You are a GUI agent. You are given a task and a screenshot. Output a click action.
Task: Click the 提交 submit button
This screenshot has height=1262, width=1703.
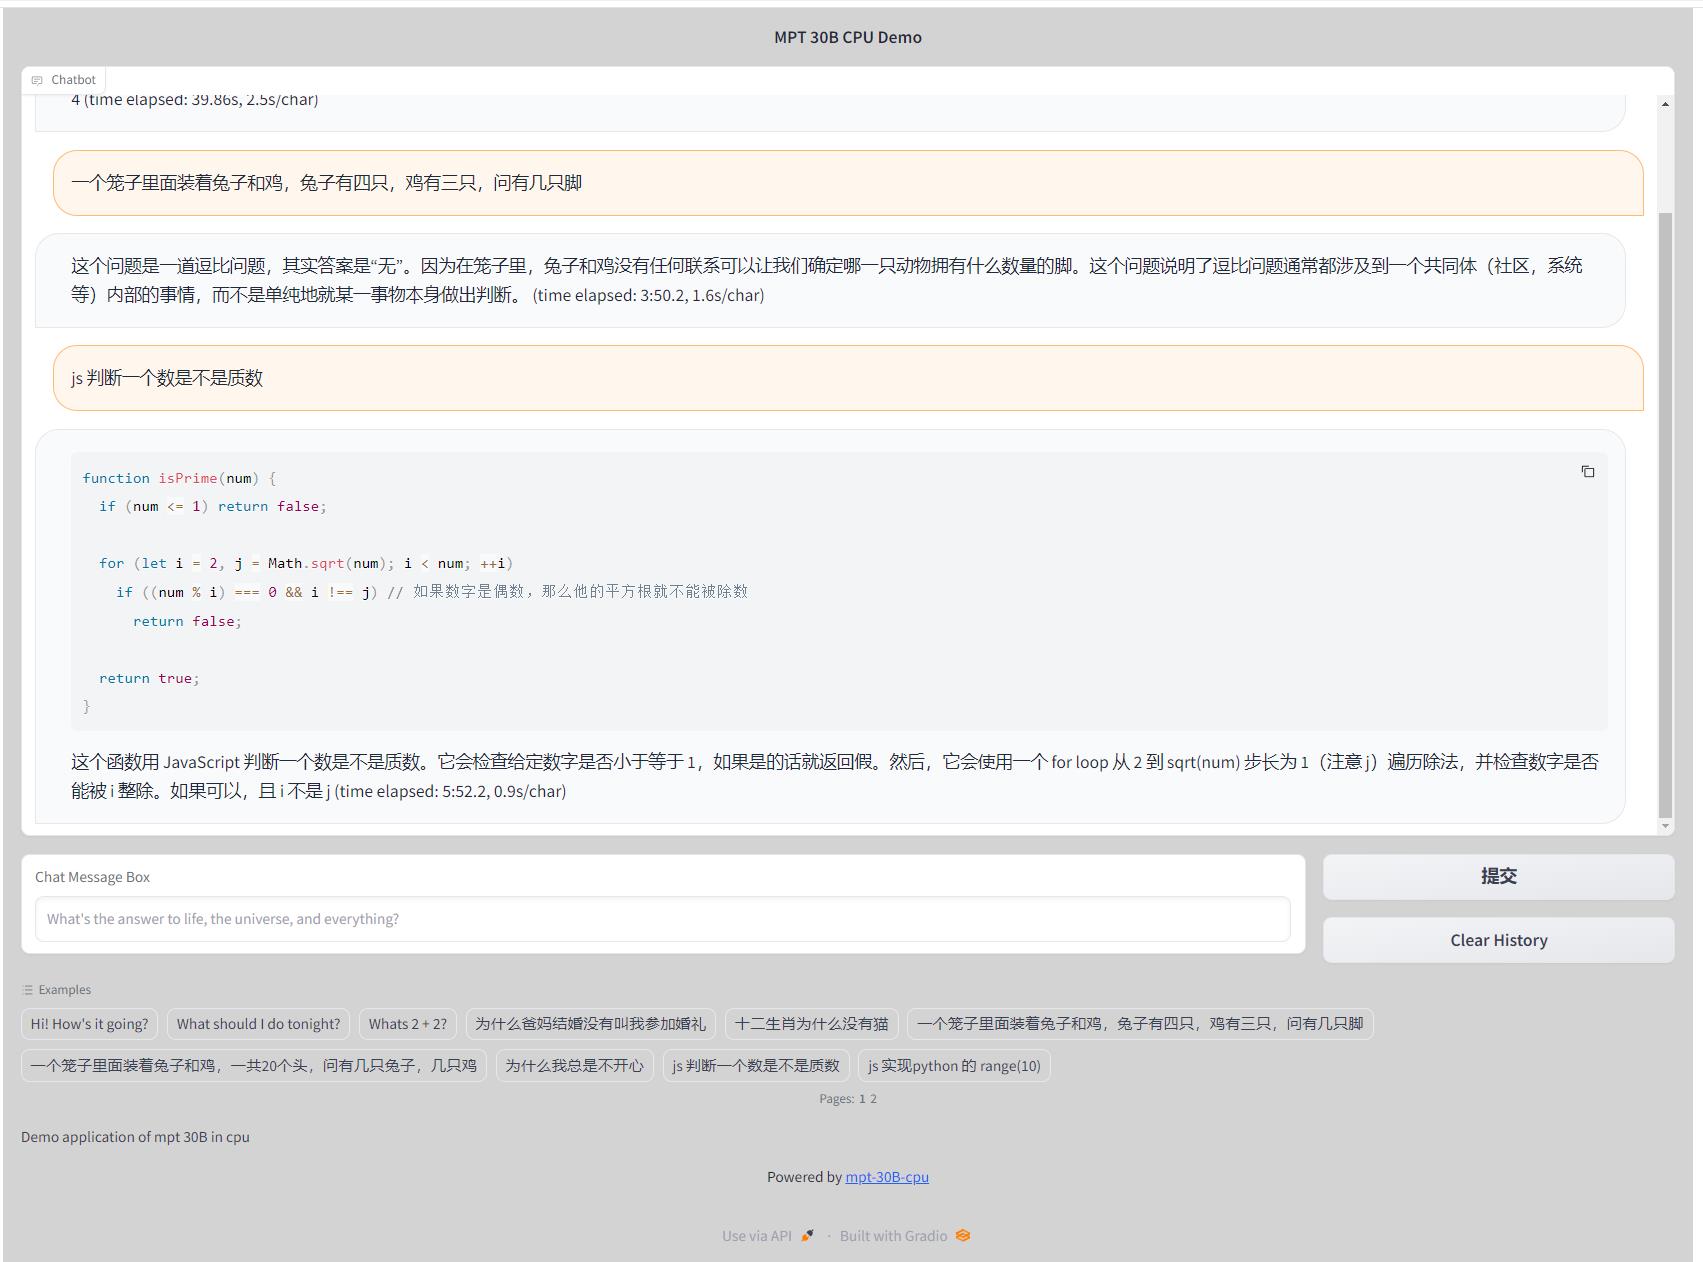point(1498,877)
